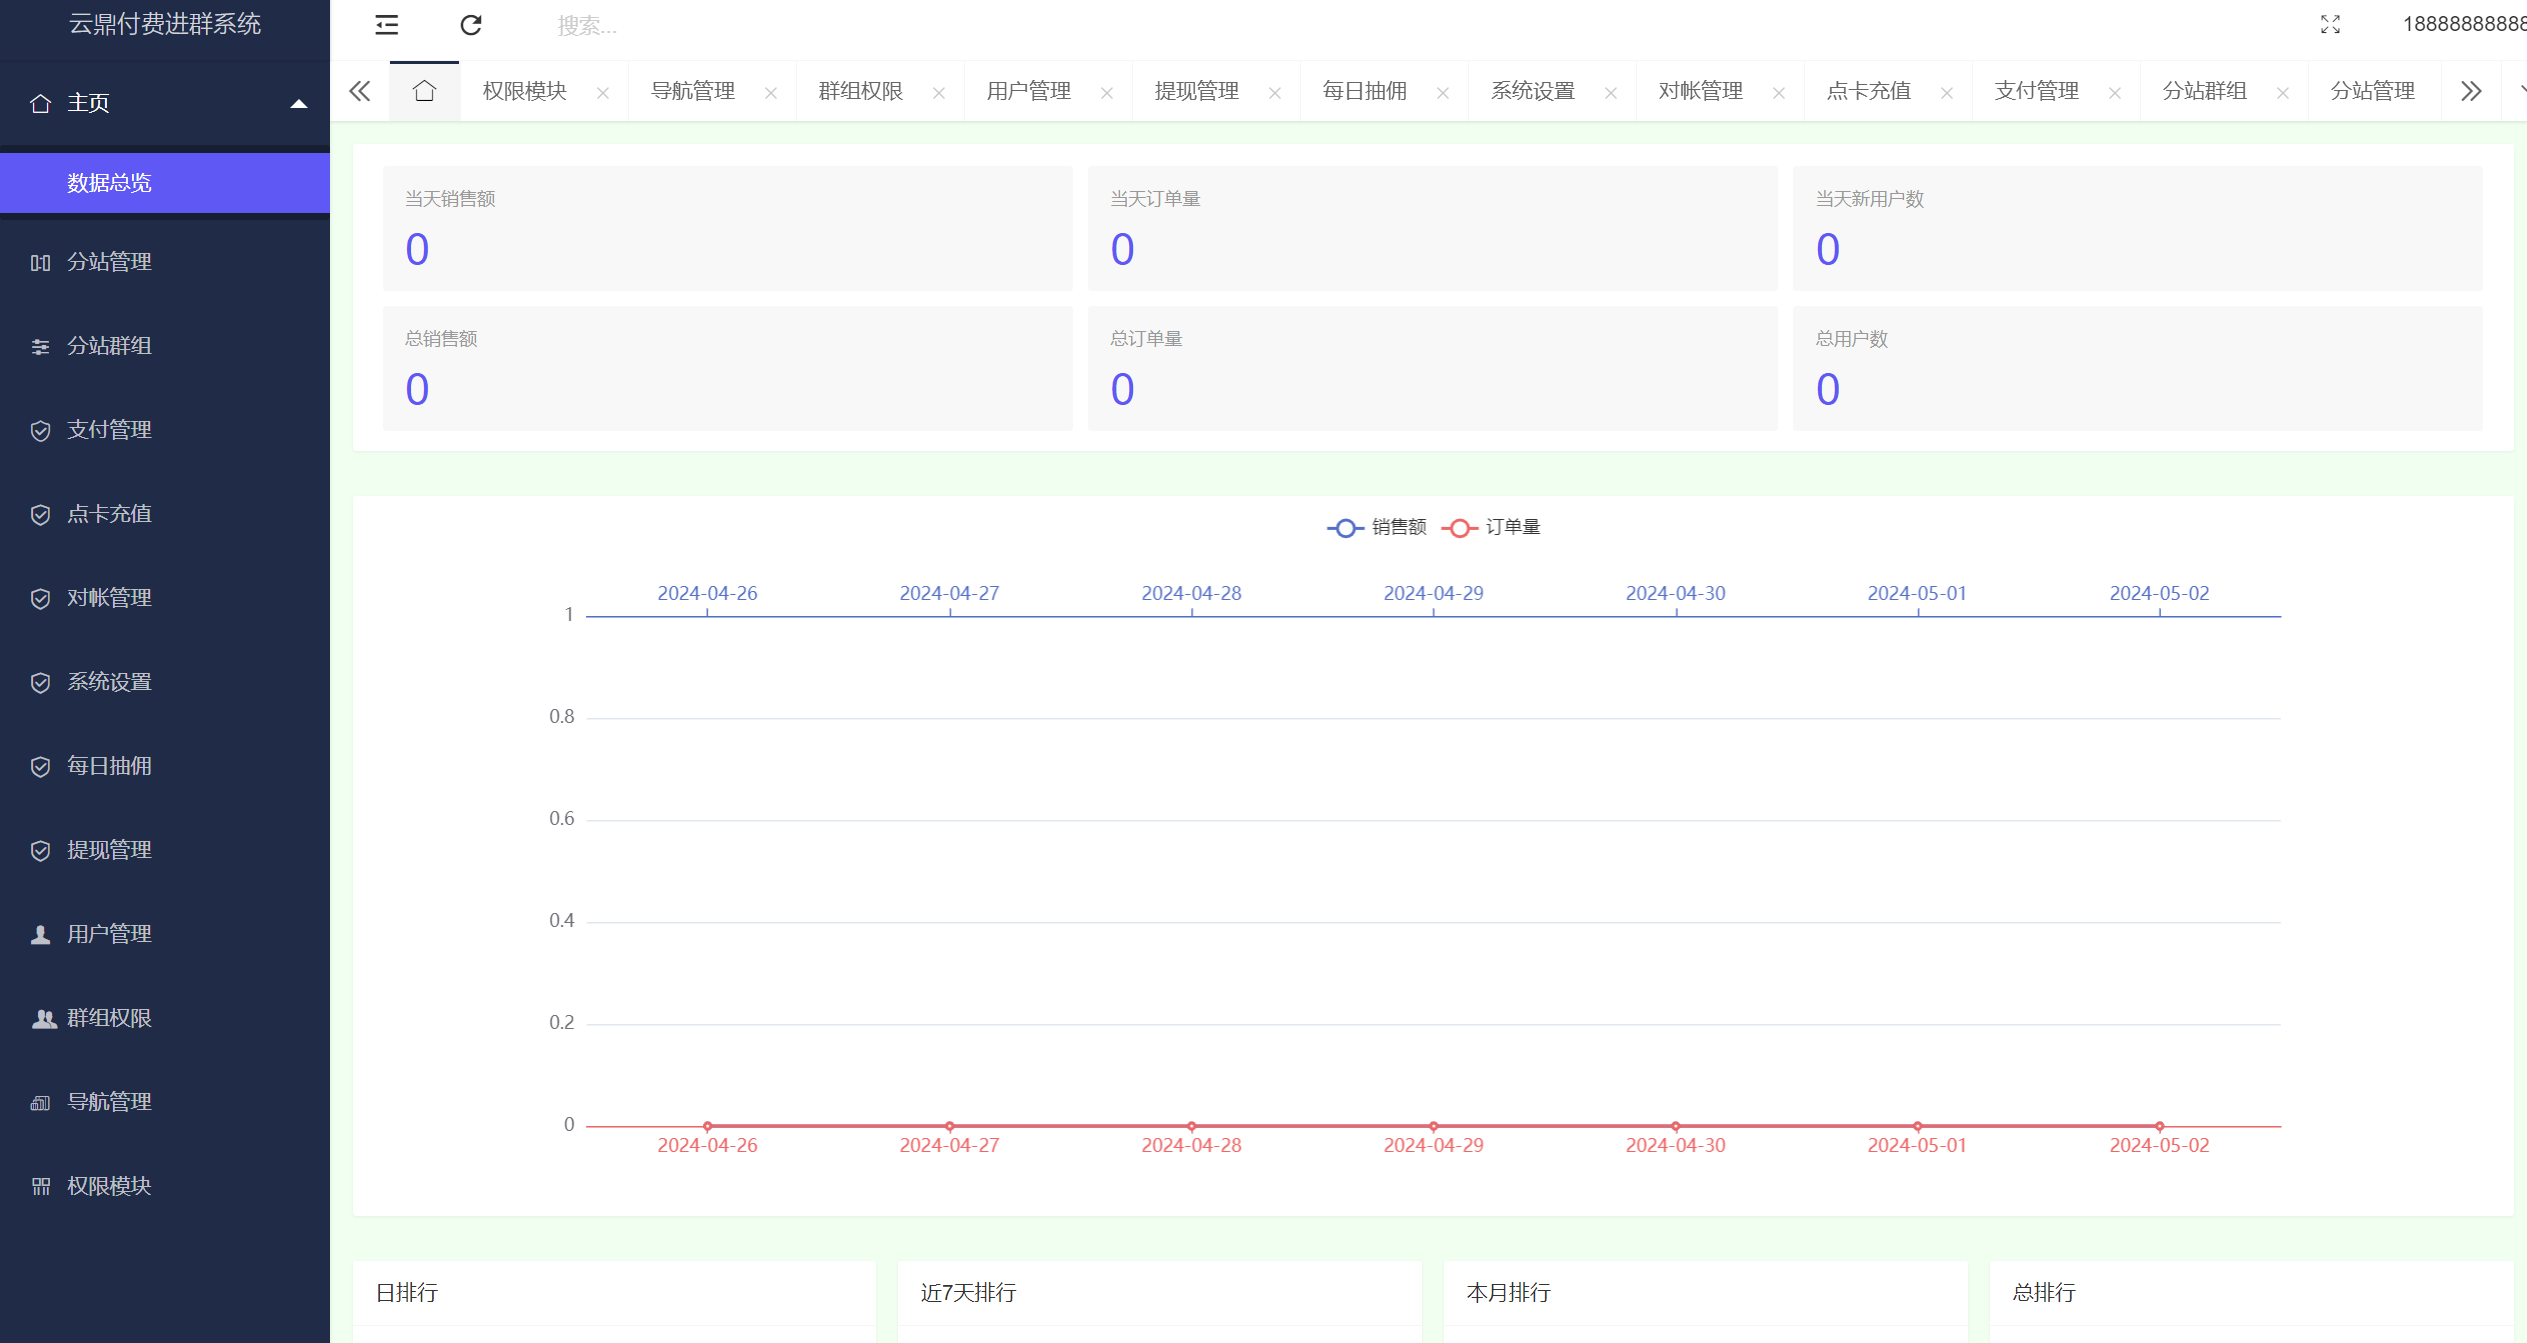Click the fullscreen toggle icon
The image size is (2527, 1343).
click(2330, 25)
